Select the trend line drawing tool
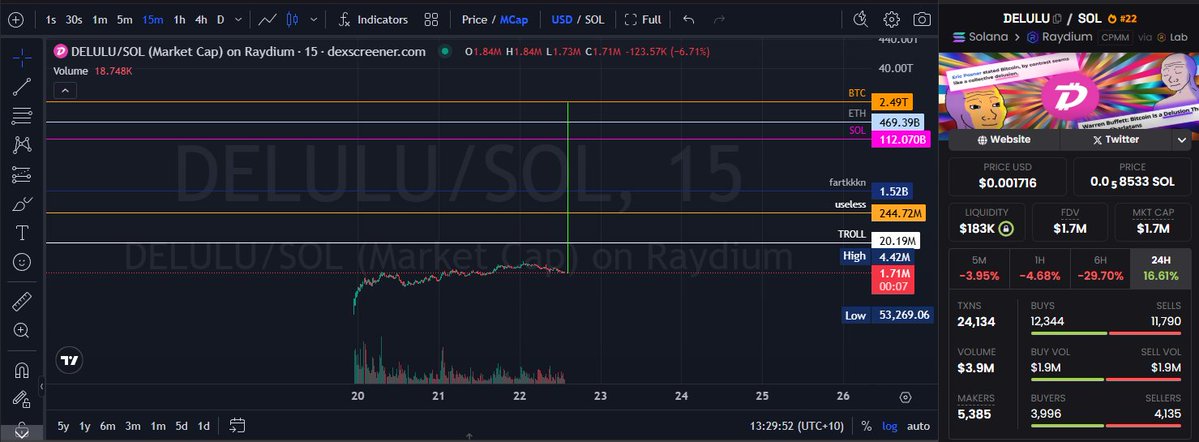This screenshot has width=1199, height=442. (x=22, y=86)
